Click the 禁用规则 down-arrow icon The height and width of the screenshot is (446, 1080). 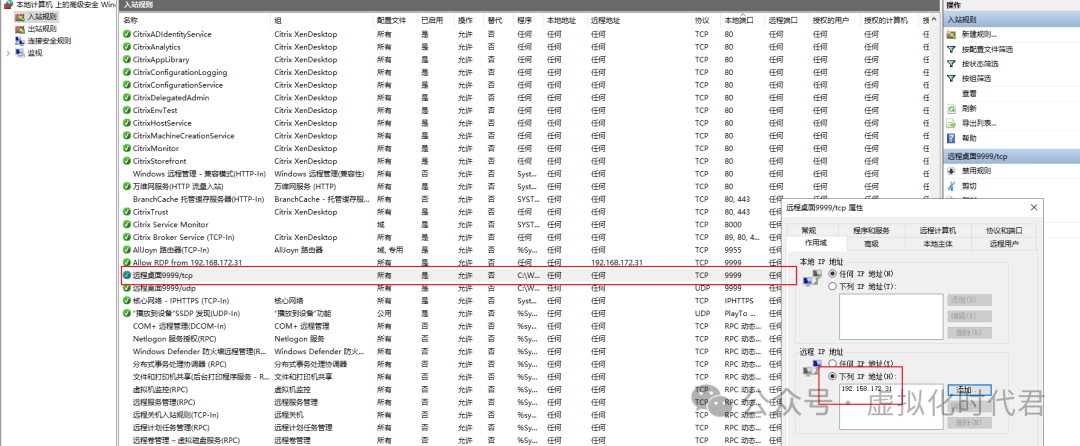951,171
